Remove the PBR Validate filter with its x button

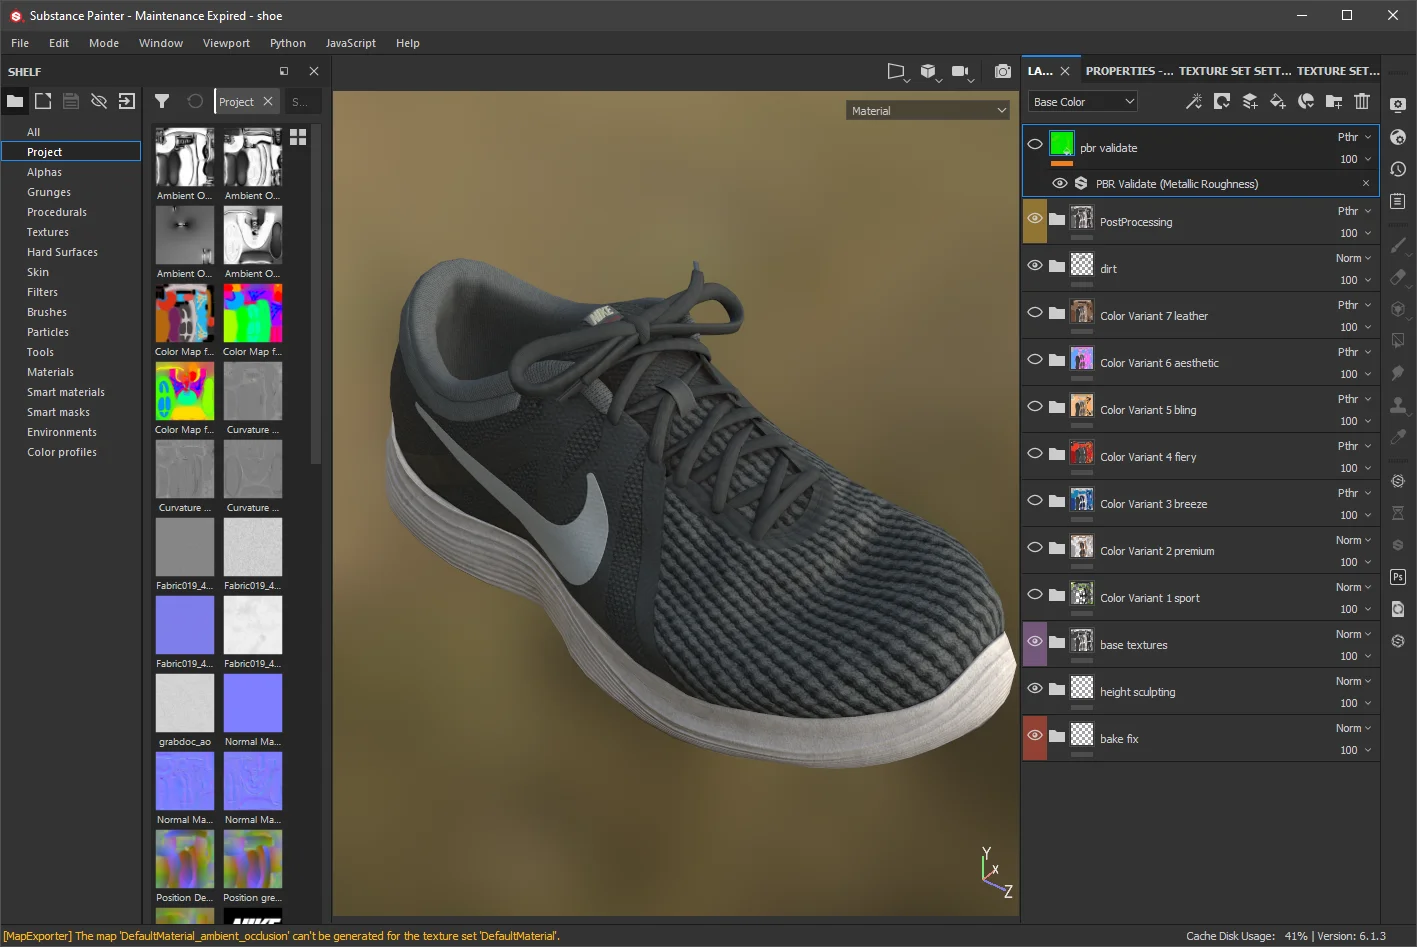1365,183
